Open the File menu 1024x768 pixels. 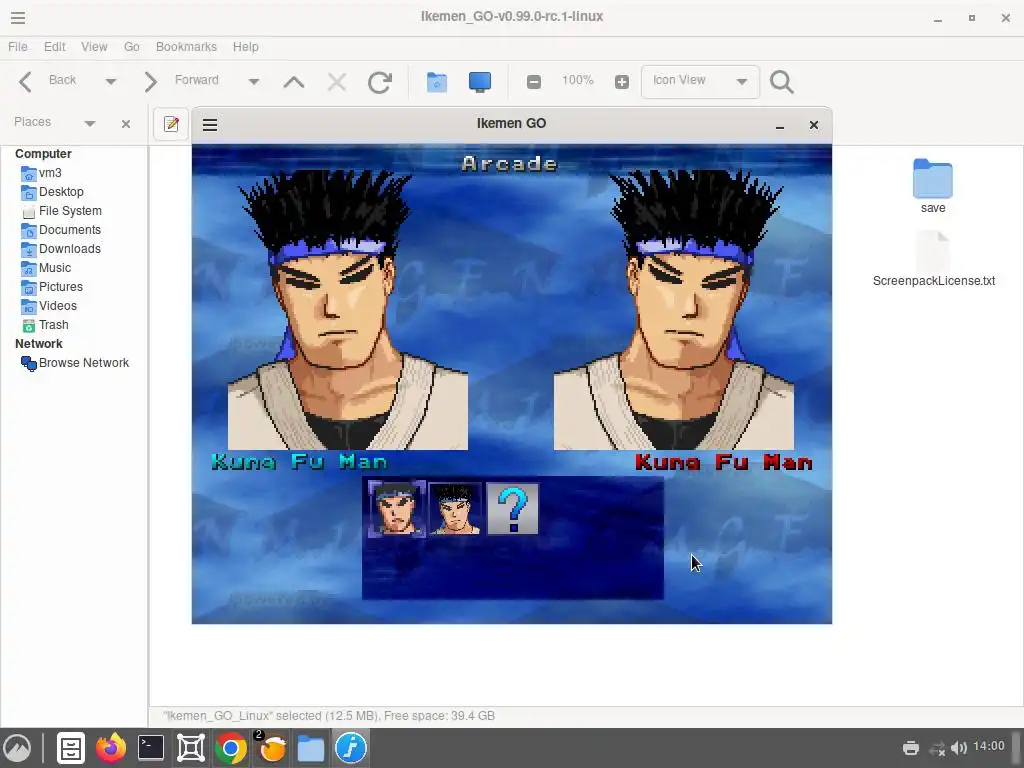(x=18, y=47)
